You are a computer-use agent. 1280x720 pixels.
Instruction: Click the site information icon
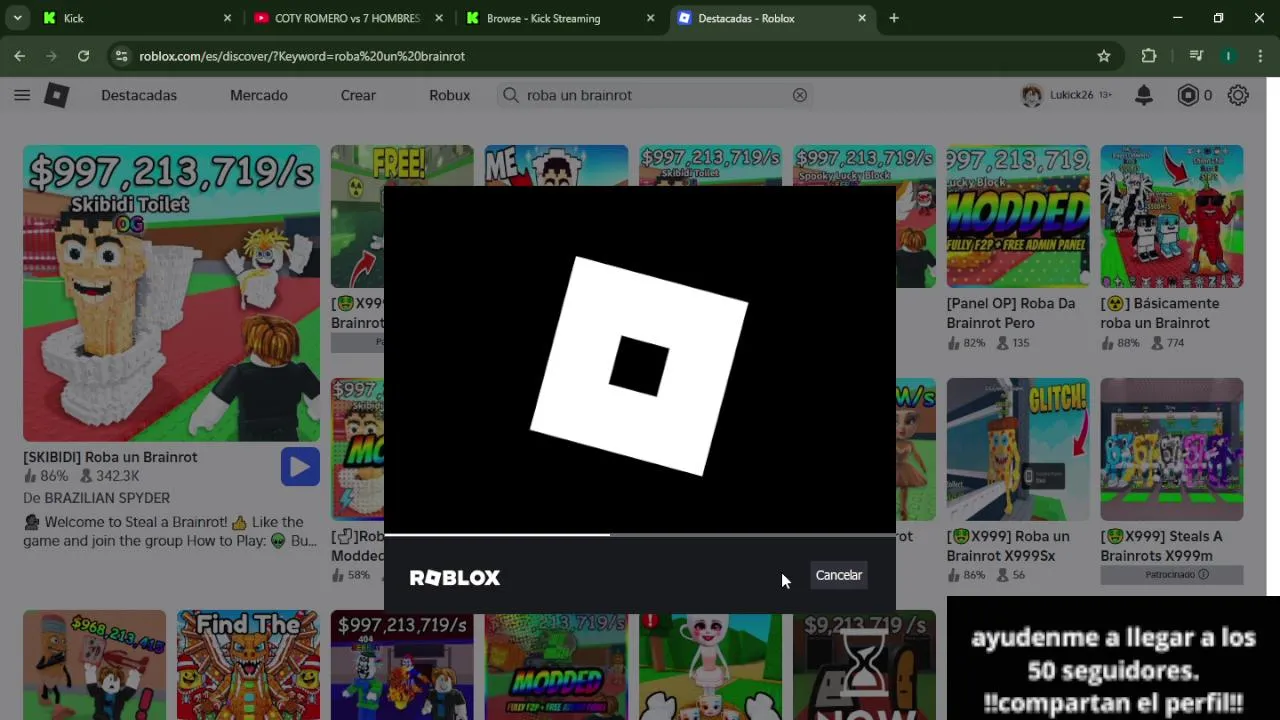tap(121, 56)
